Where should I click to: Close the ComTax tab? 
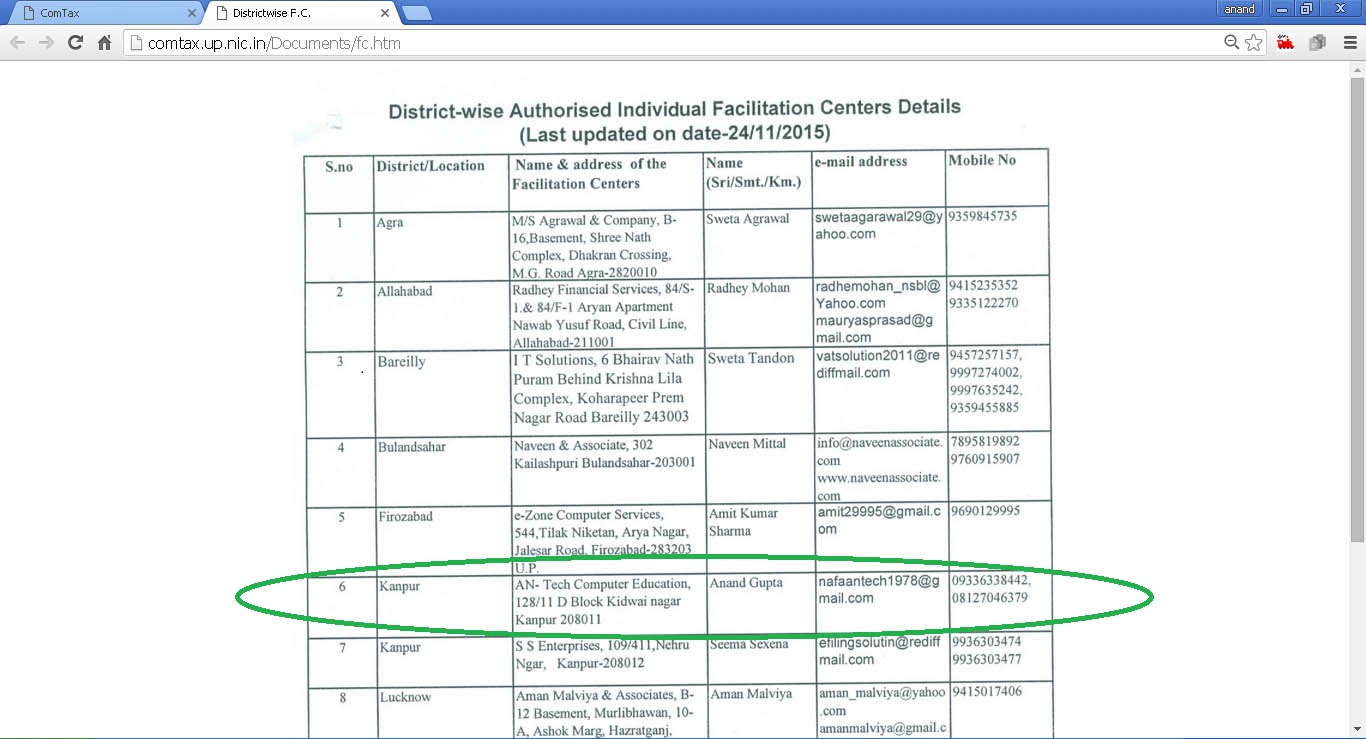click(x=192, y=13)
